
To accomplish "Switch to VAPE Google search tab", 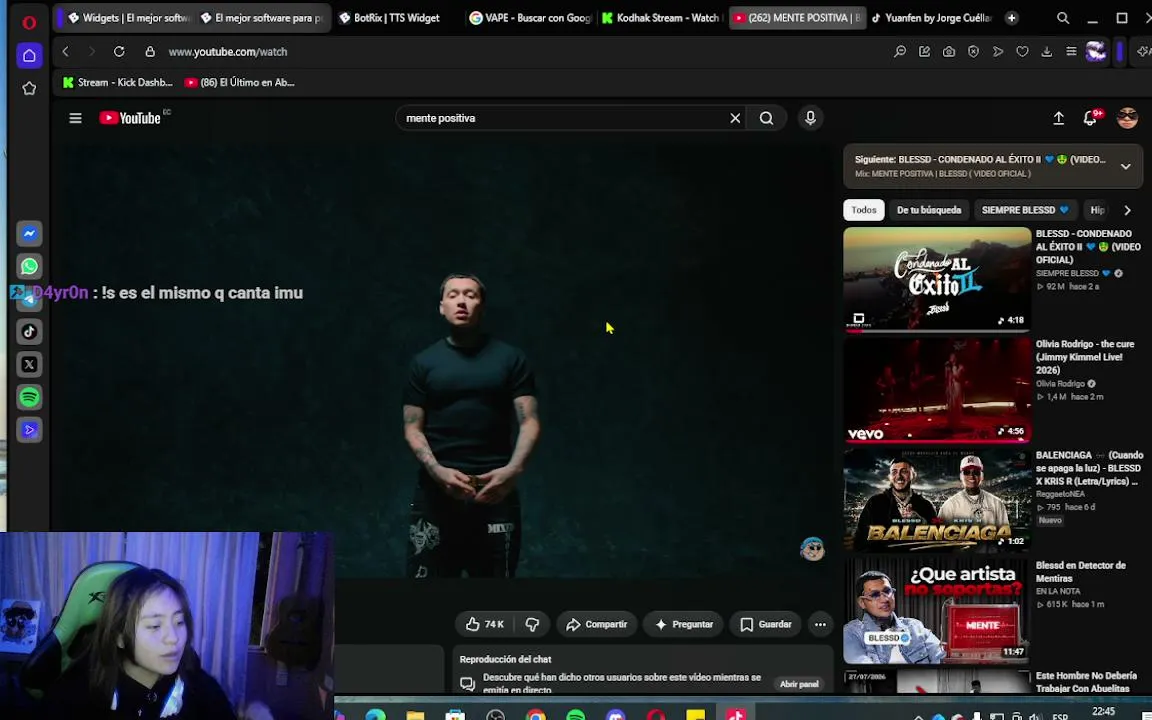I will point(530,18).
